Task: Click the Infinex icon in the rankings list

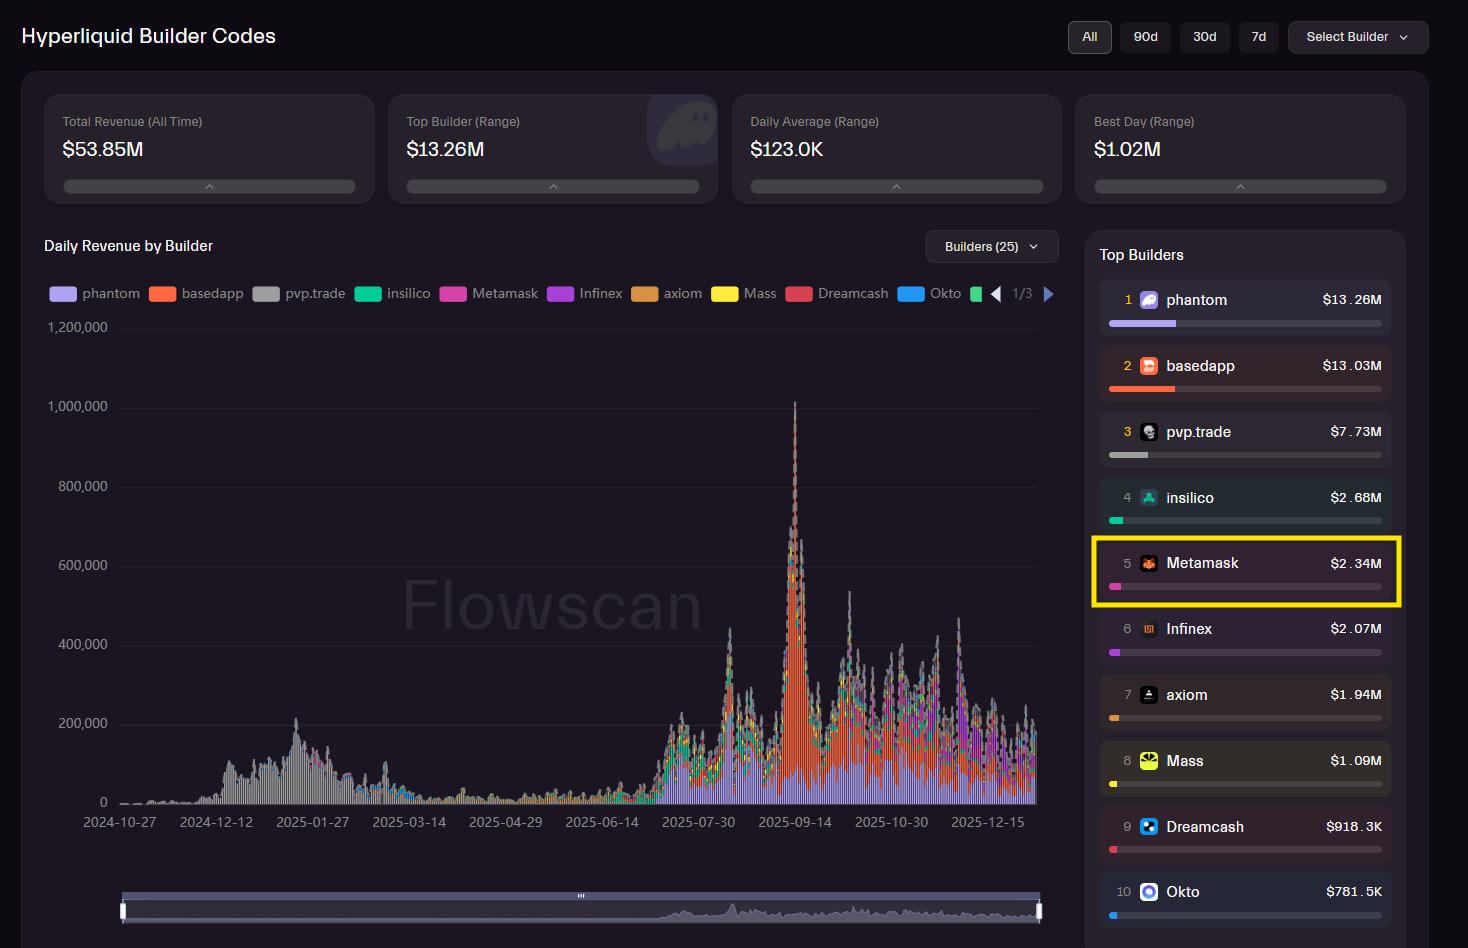Action: pyautogui.click(x=1148, y=629)
